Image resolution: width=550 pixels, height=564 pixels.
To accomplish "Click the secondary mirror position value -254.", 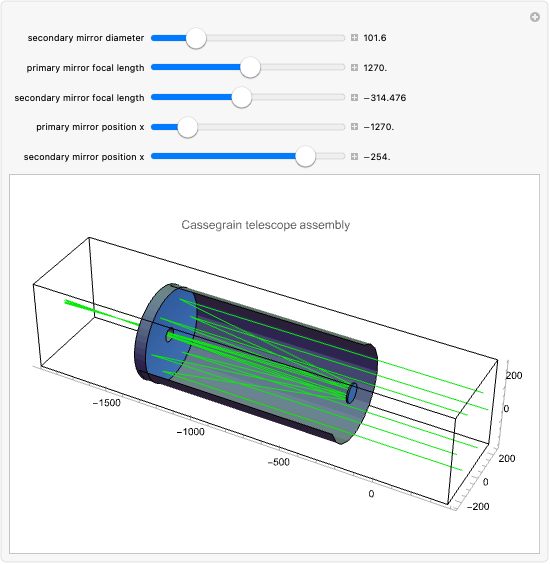I will pos(377,156).
